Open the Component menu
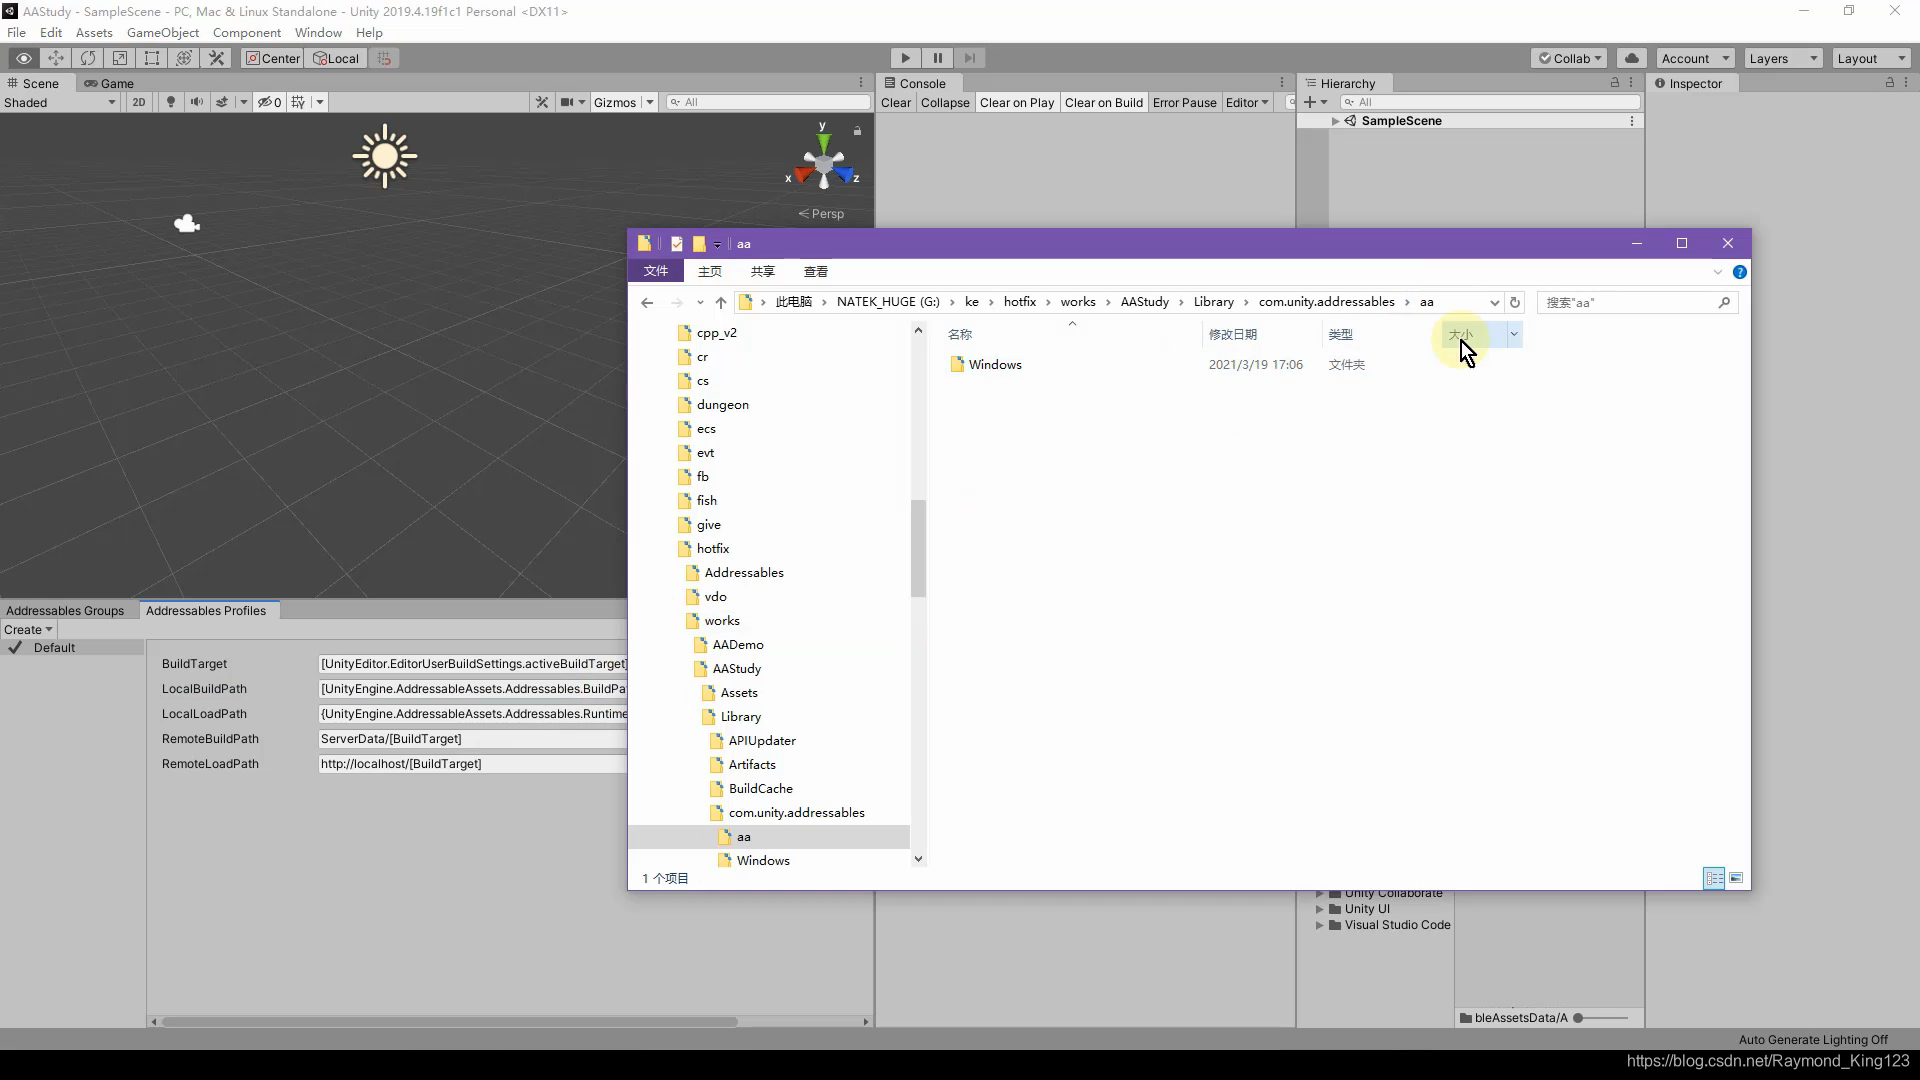Image resolution: width=1920 pixels, height=1080 pixels. click(x=247, y=32)
